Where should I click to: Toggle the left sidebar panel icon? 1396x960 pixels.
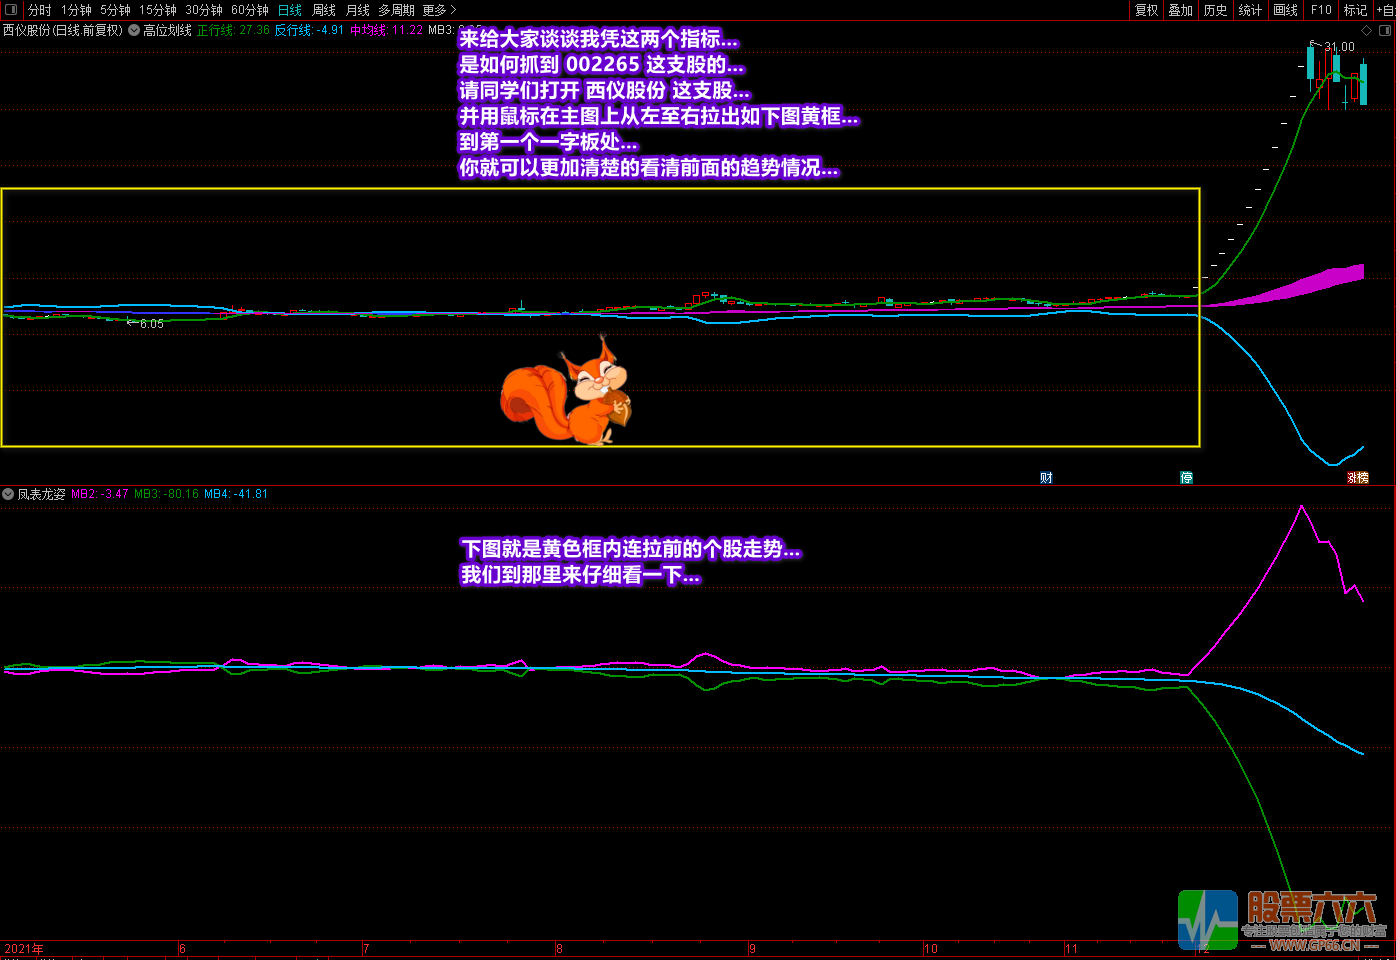pyautogui.click(x=11, y=10)
